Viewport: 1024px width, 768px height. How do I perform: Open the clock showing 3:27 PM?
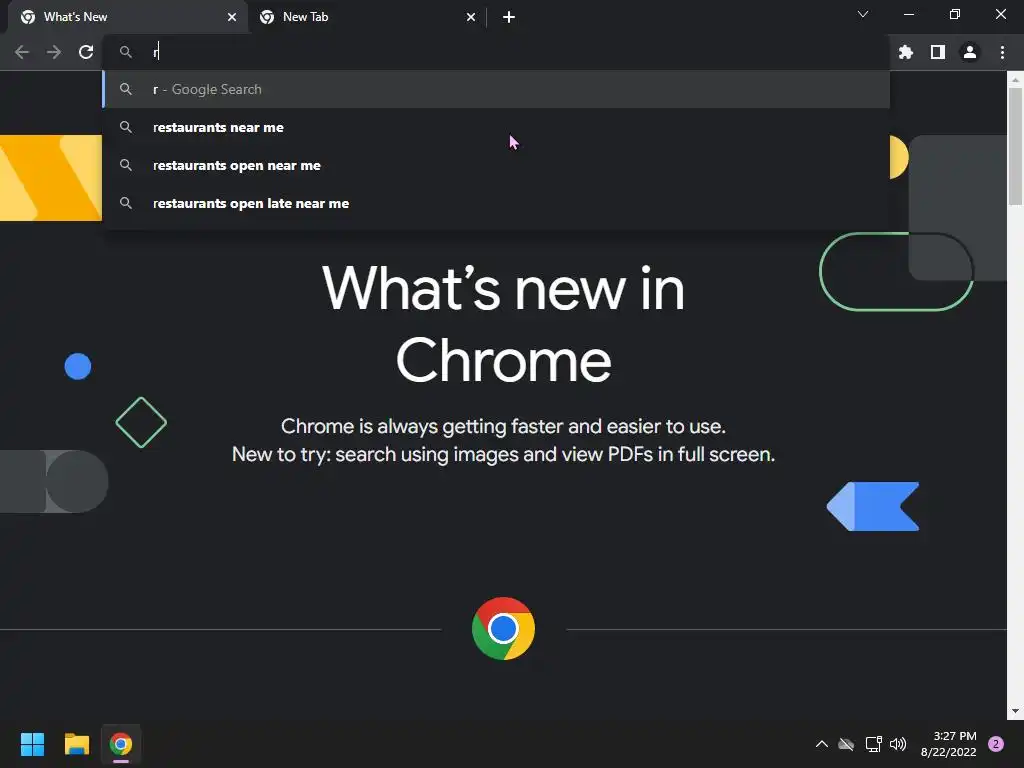pyautogui.click(x=948, y=744)
